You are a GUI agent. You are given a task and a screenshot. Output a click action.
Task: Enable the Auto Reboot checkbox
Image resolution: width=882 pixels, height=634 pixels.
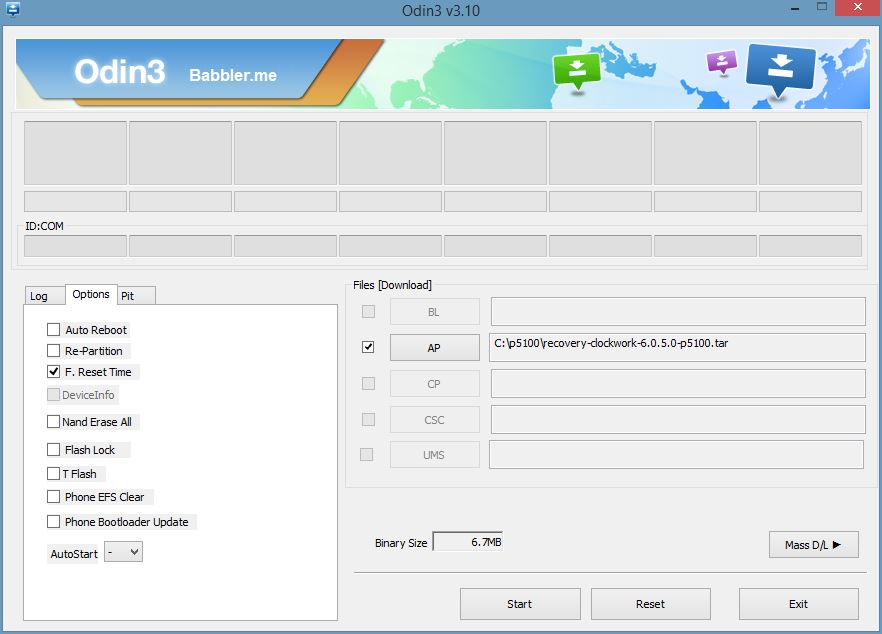point(53,330)
